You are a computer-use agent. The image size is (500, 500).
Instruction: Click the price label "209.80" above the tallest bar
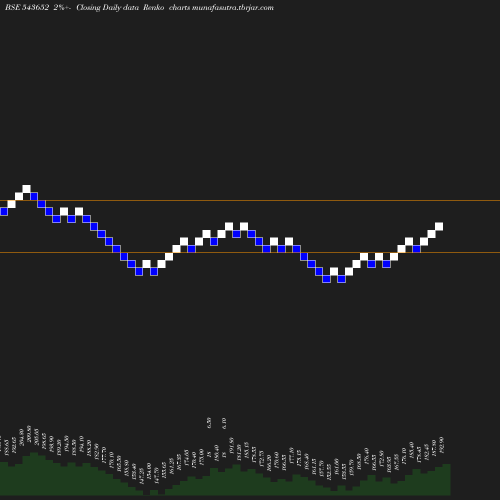click(29, 434)
